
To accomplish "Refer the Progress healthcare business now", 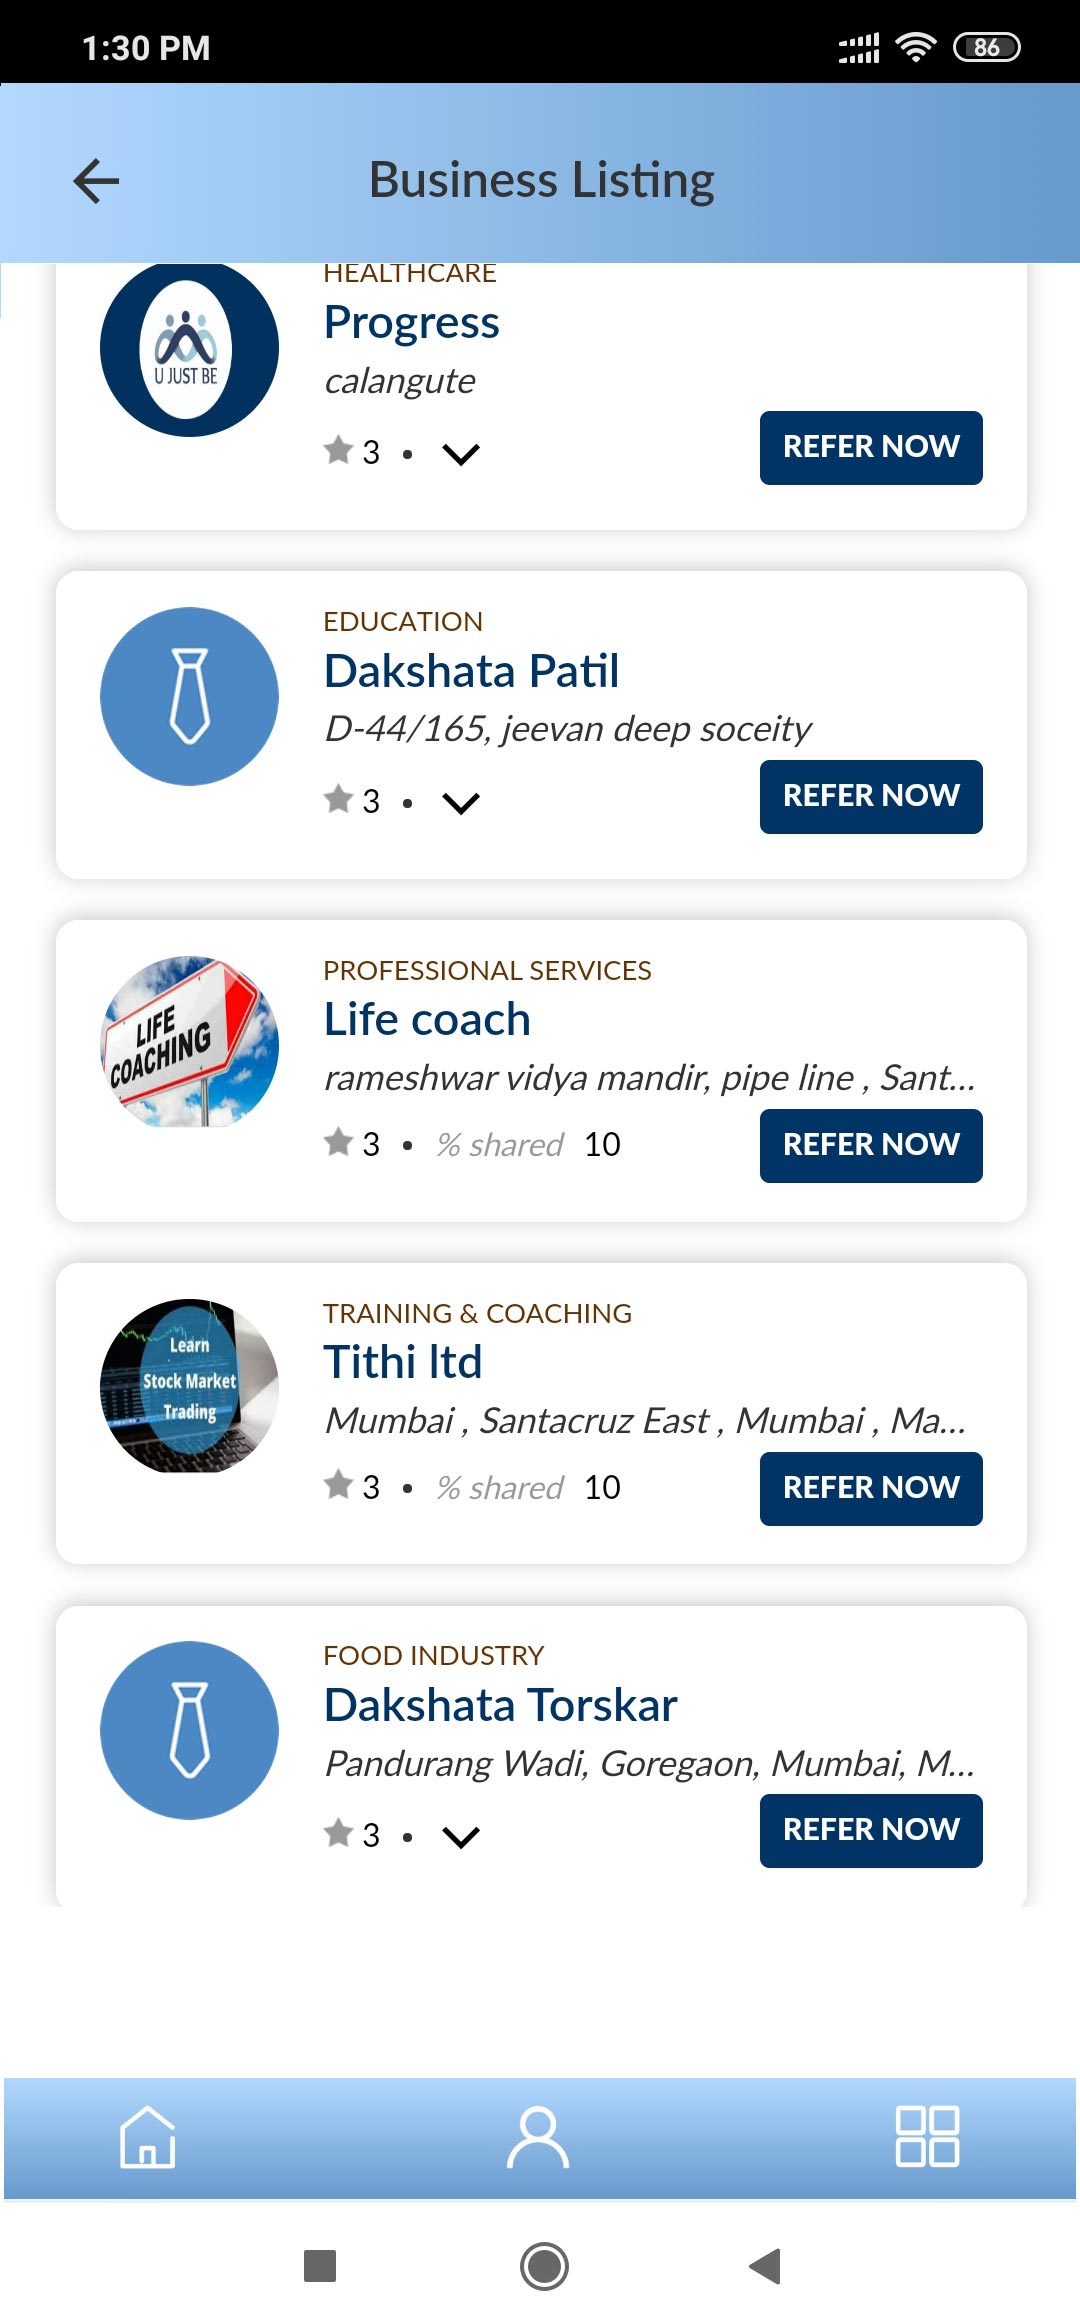I will coord(870,447).
